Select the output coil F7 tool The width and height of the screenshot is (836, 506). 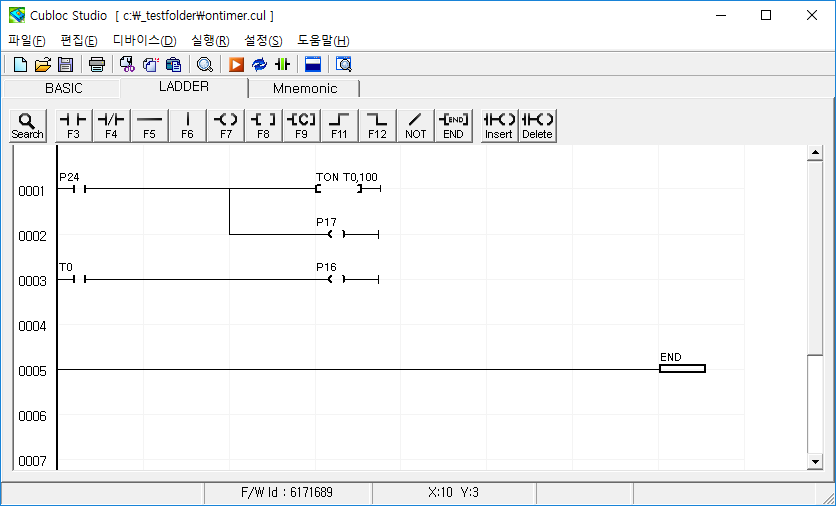click(x=225, y=125)
